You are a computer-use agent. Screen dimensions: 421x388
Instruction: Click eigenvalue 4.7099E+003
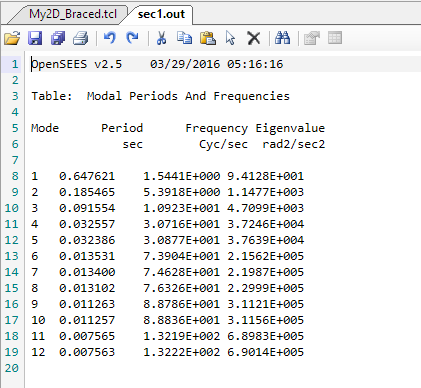(266, 208)
